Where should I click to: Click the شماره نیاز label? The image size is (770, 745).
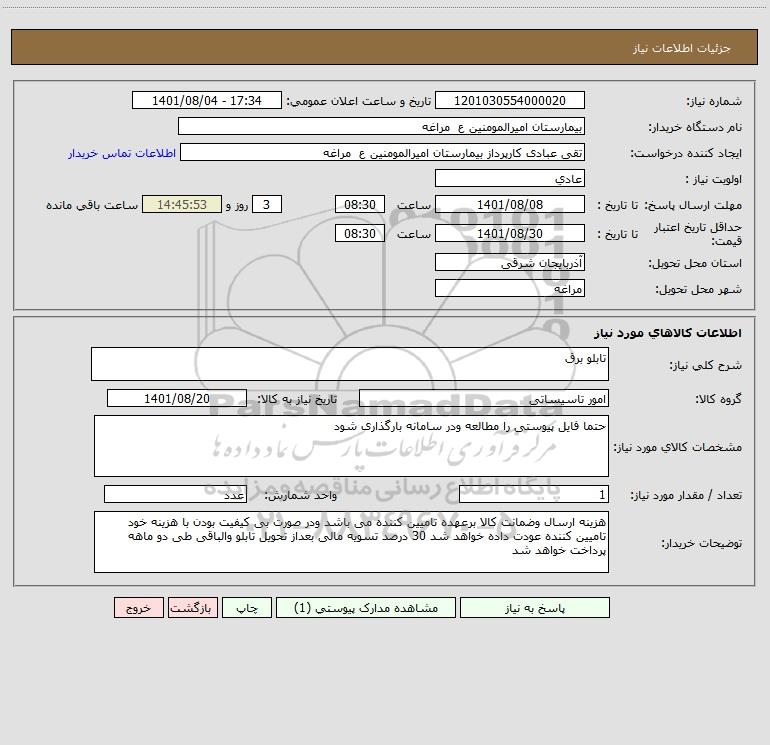(714, 101)
